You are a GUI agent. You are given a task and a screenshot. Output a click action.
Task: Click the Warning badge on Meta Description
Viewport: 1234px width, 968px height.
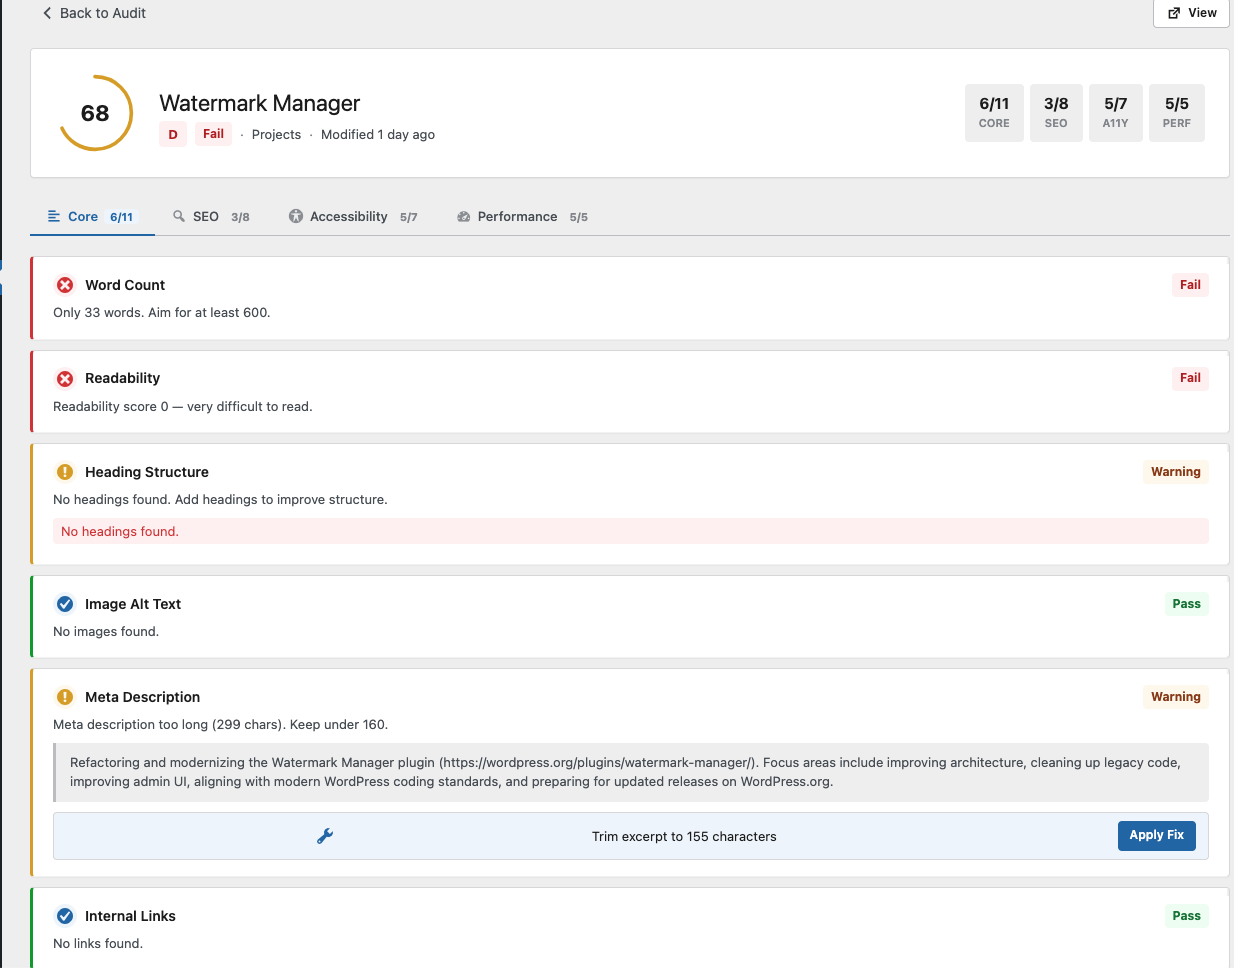(1176, 697)
